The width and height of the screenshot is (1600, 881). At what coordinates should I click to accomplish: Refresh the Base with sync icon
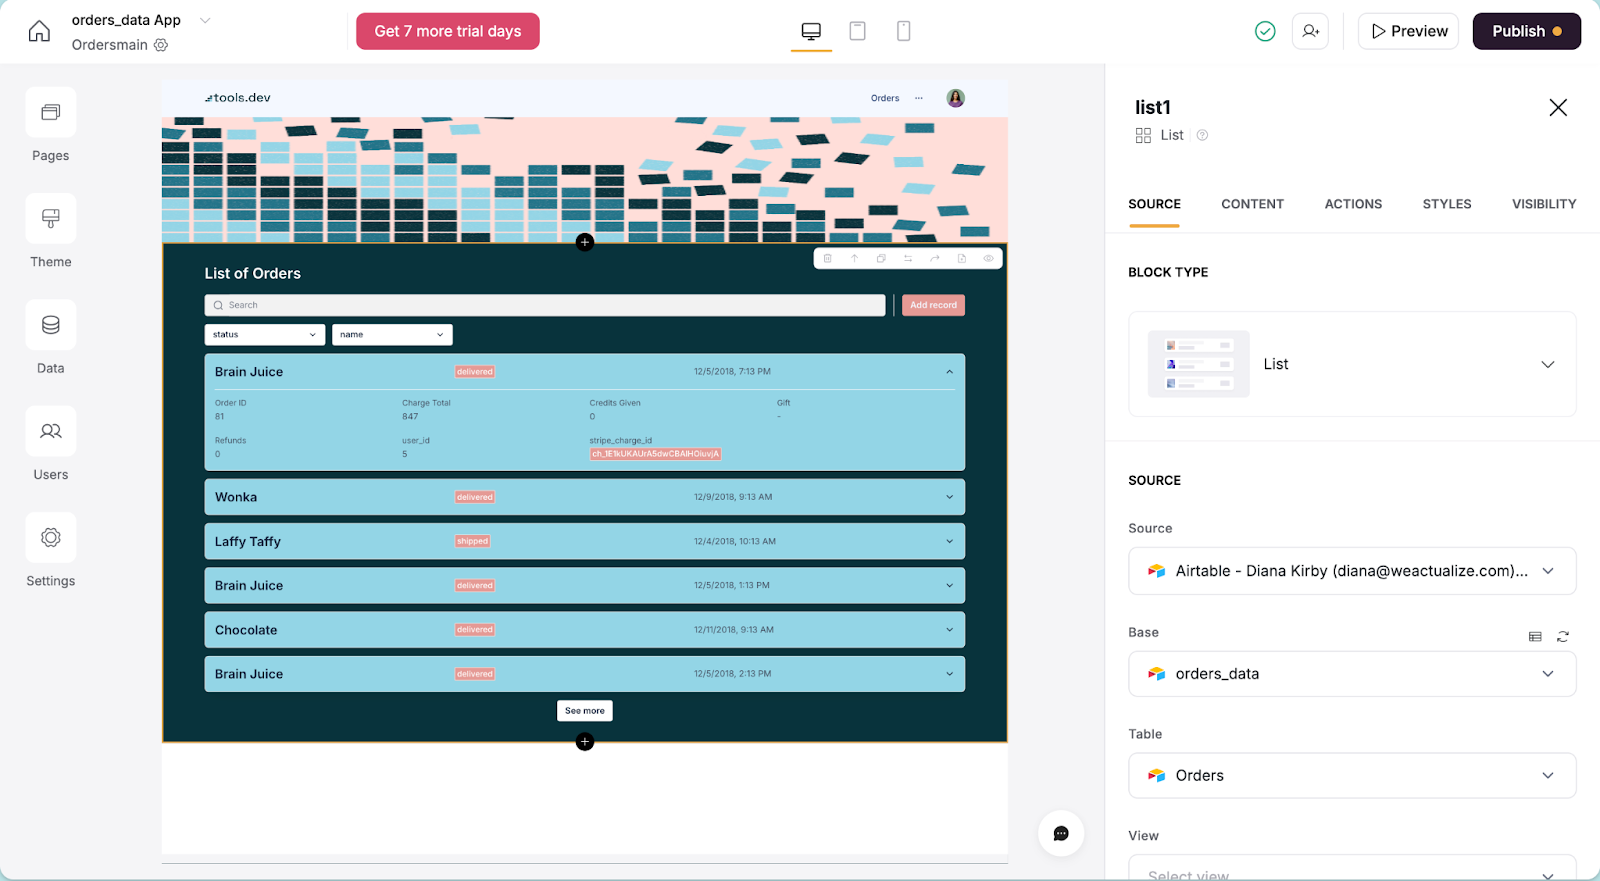click(1563, 636)
